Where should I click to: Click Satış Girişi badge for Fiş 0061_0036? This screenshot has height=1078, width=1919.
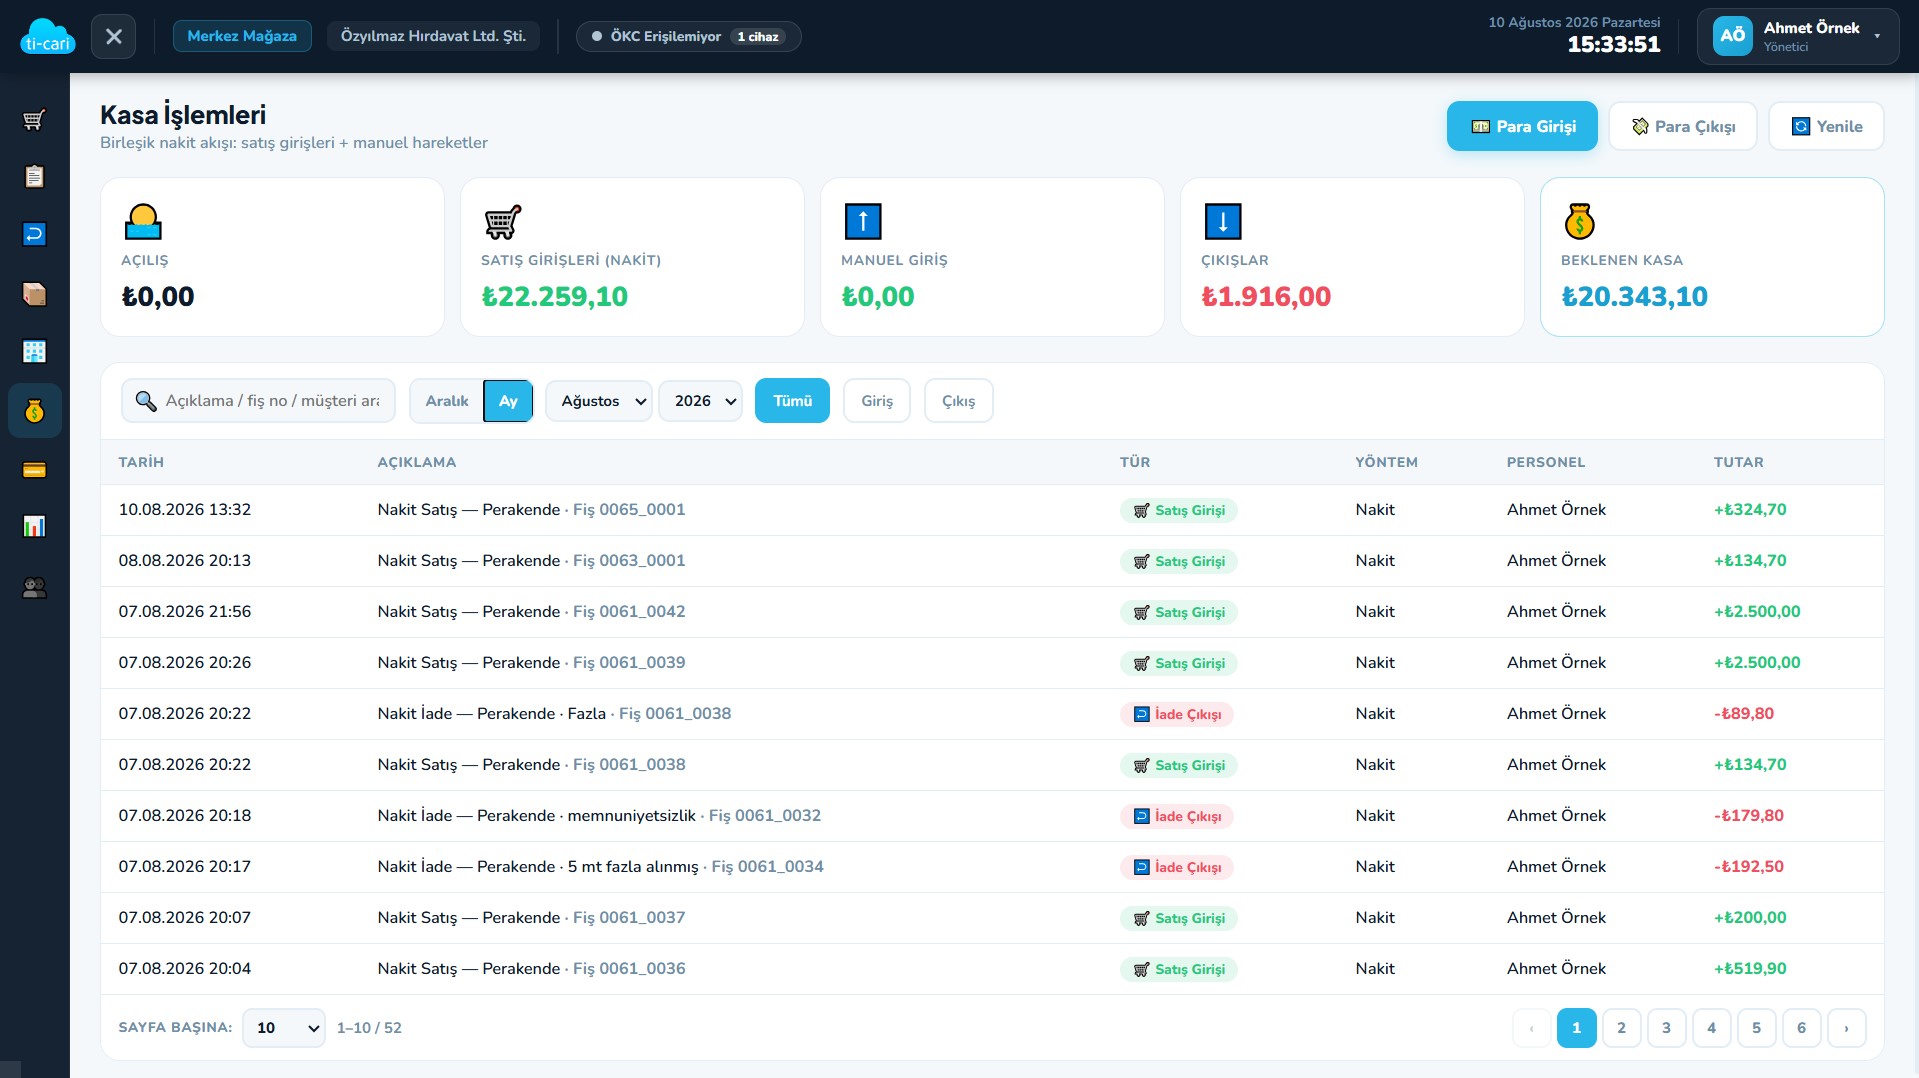tap(1178, 969)
